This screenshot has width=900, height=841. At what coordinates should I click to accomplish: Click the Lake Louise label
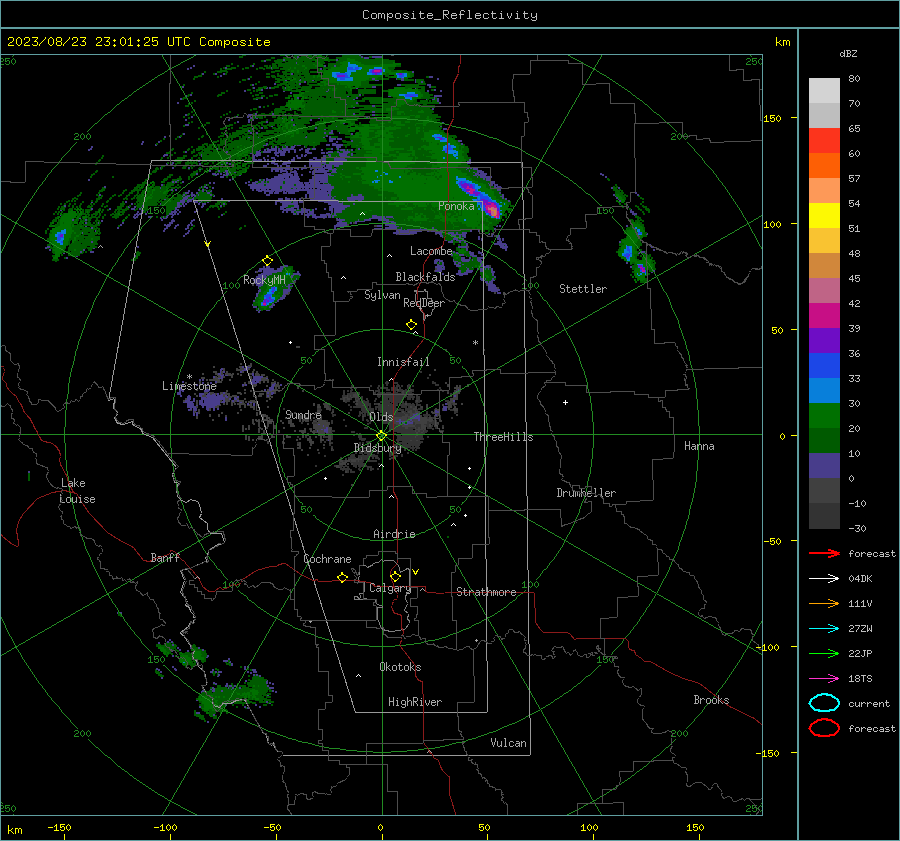(77, 491)
